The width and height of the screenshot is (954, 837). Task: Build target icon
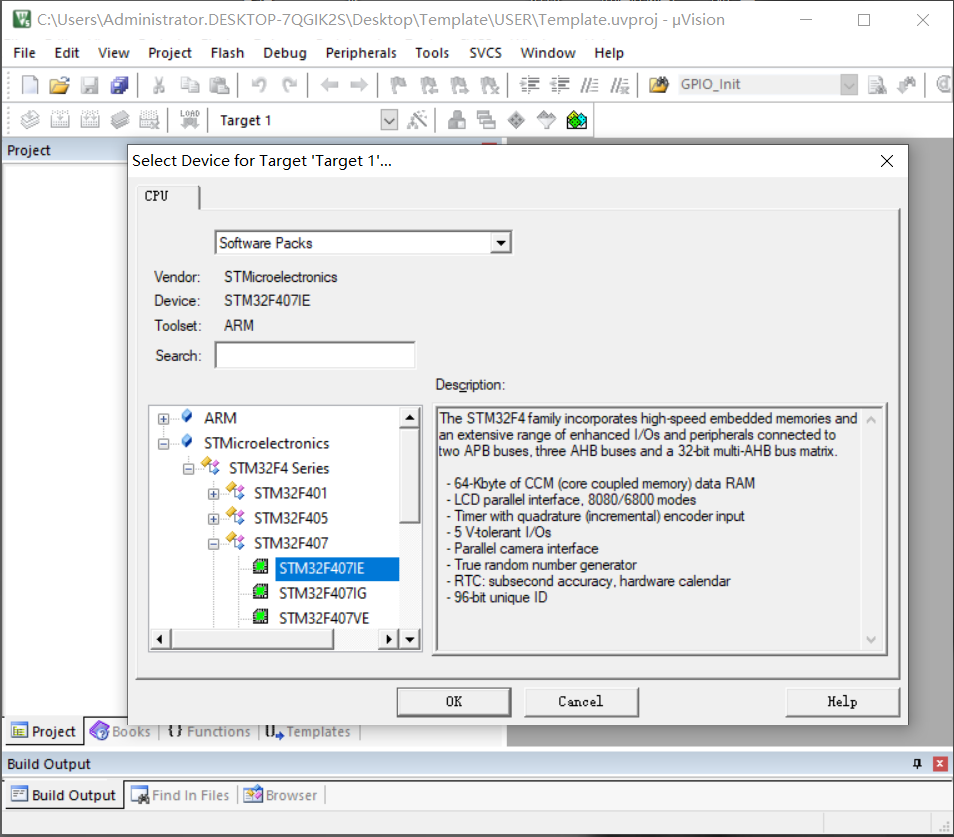click(60, 120)
